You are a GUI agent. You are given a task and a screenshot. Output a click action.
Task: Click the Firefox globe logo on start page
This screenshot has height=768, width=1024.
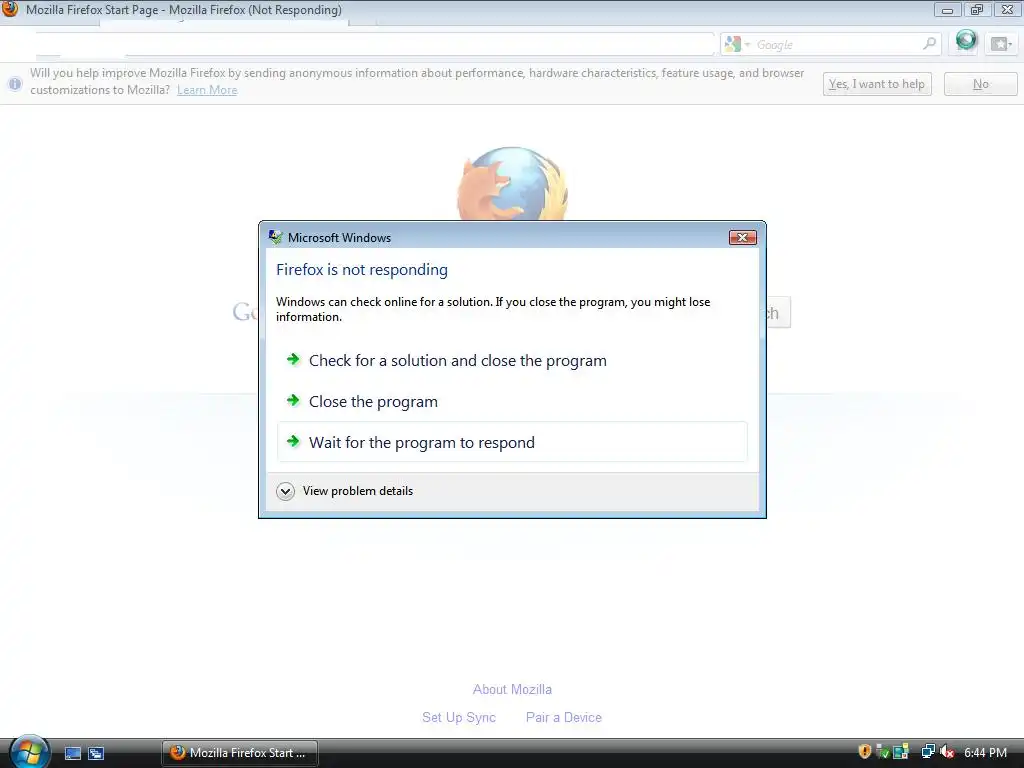pos(512,184)
